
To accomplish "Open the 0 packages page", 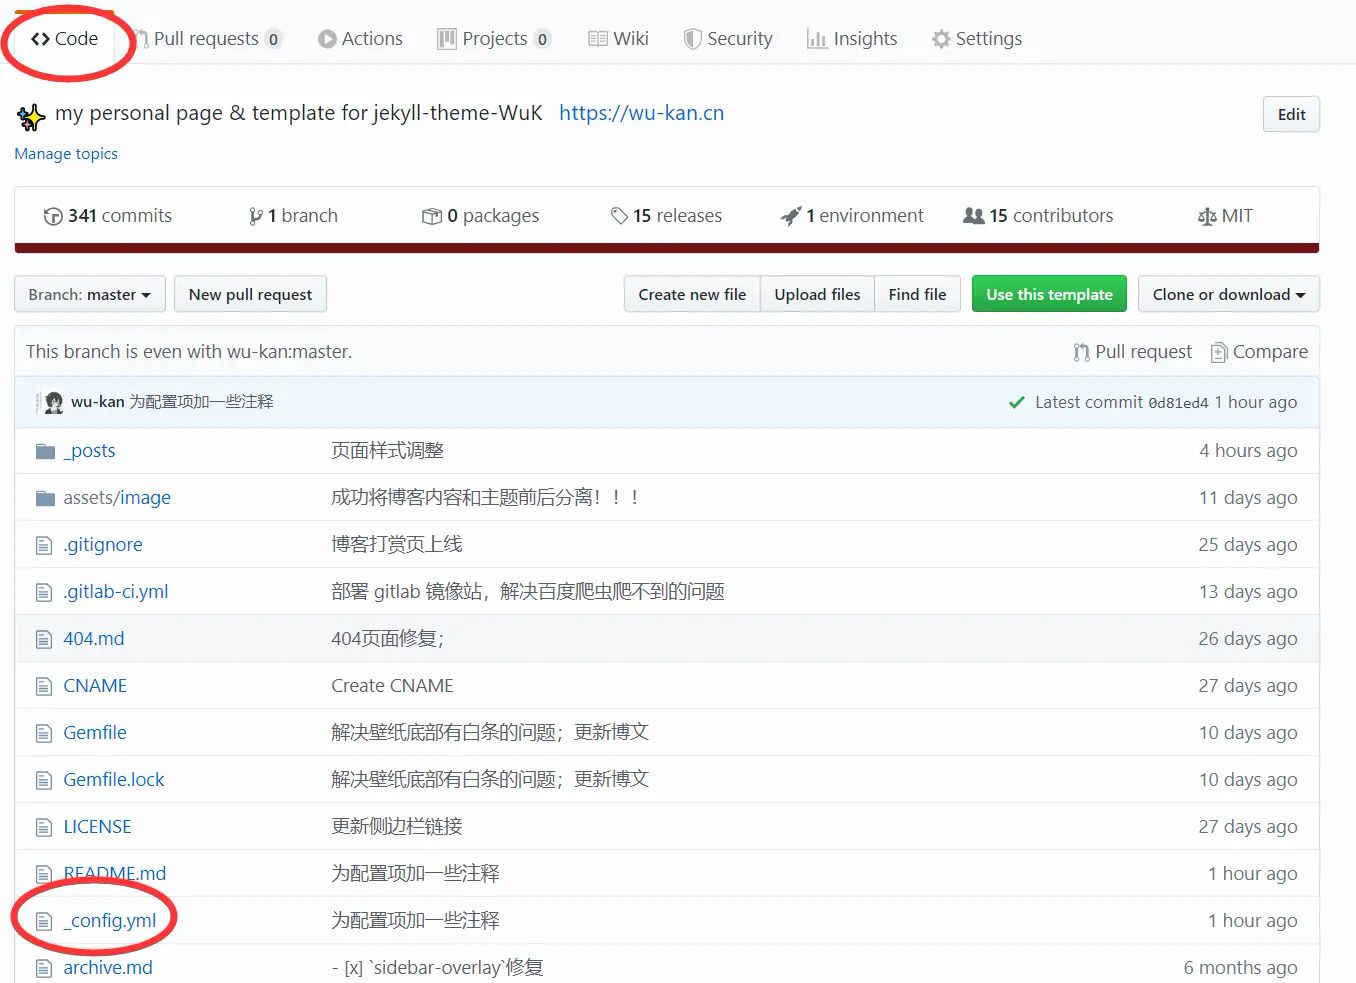I will (x=480, y=216).
